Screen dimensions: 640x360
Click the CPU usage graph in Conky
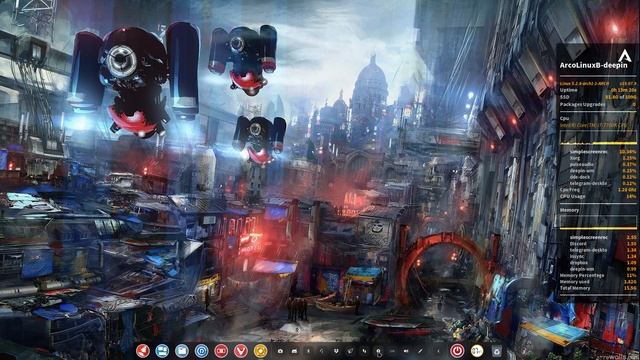coord(598,138)
